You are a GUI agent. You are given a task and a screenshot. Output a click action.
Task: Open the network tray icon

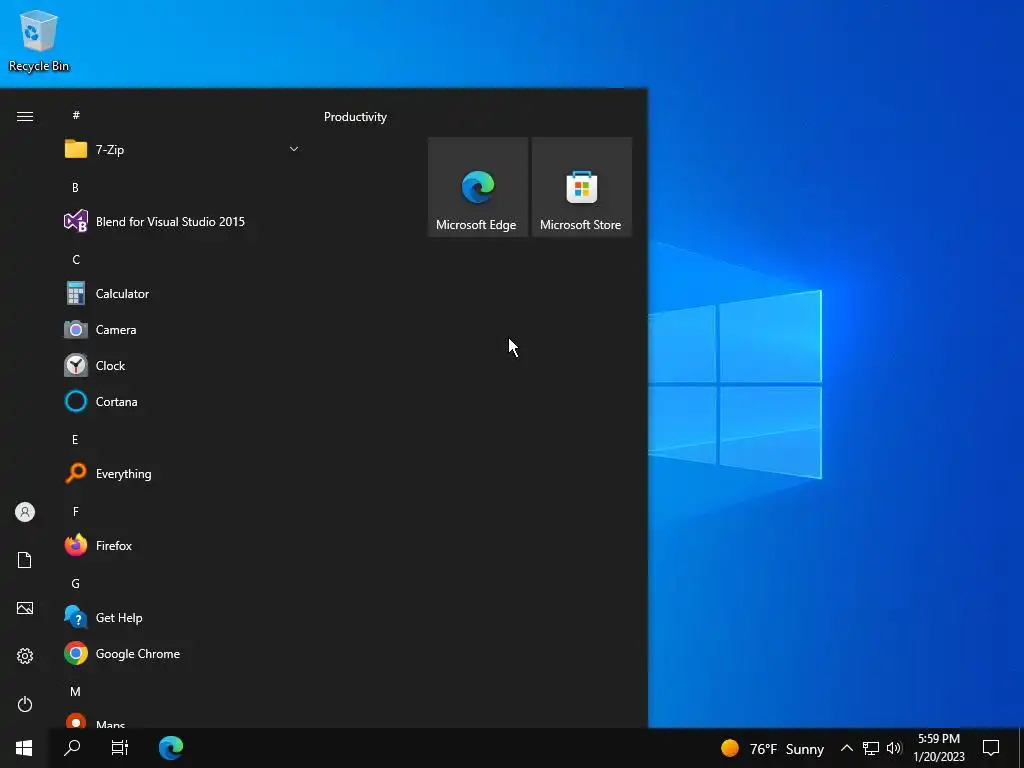[871, 748]
